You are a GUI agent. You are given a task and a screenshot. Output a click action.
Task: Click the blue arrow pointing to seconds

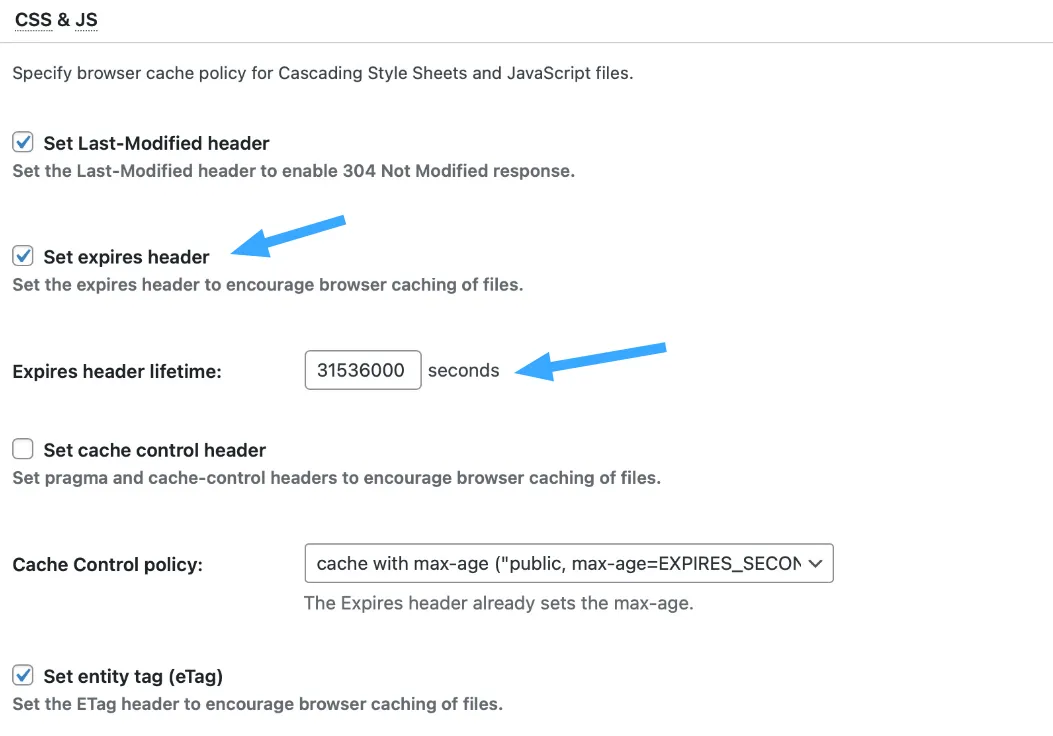coord(590,362)
